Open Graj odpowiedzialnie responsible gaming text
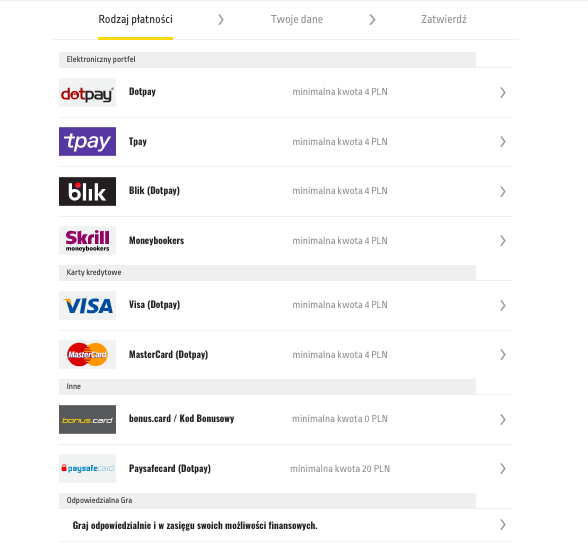This screenshot has width=588, height=556. (195, 526)
